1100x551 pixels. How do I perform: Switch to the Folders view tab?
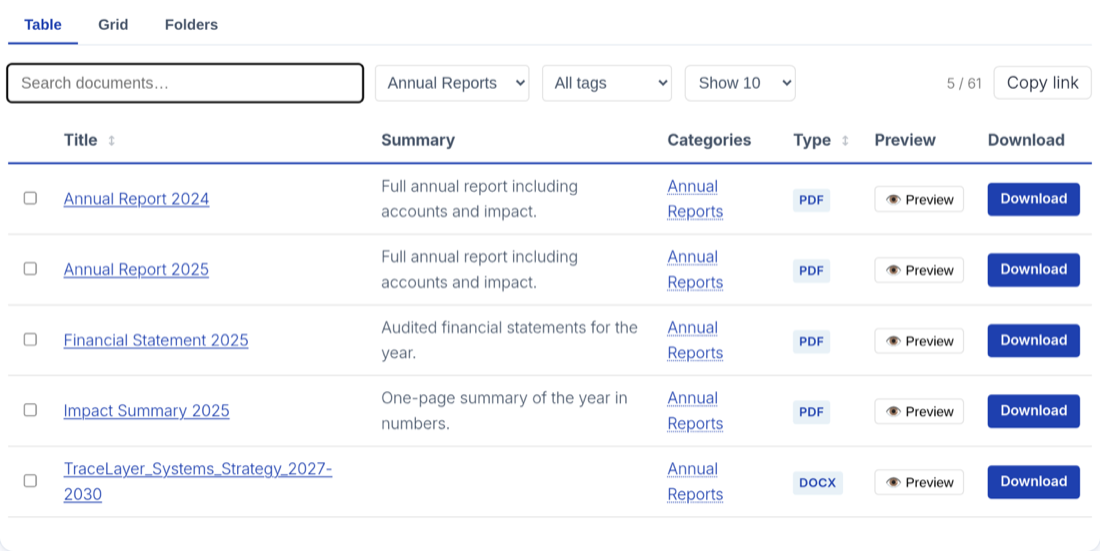pos(191,25)
